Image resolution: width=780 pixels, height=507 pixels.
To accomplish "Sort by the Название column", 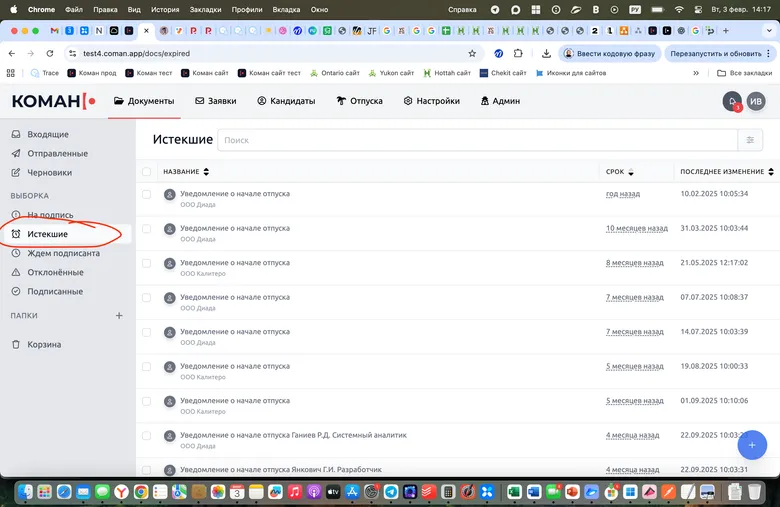I will [181, 172].
